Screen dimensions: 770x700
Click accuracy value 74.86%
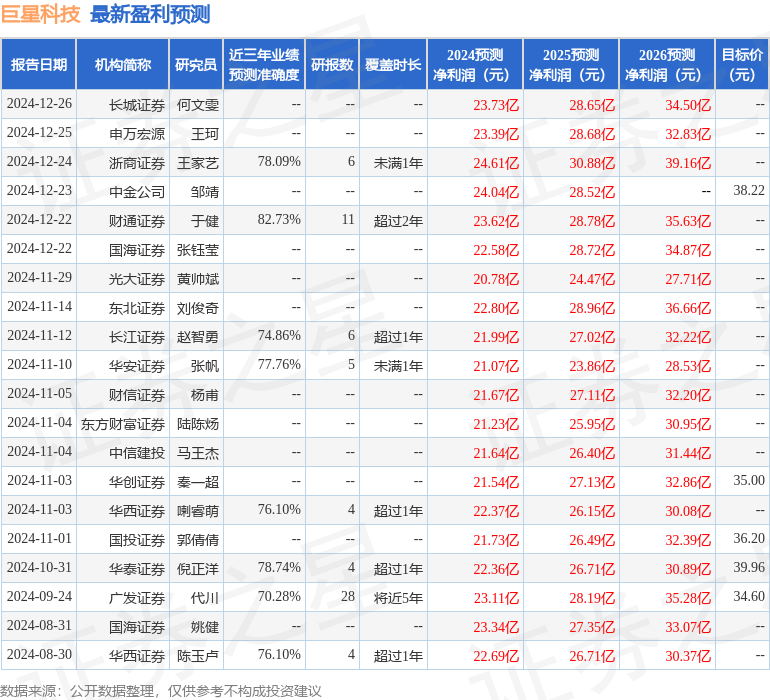(x=279, y=336)
